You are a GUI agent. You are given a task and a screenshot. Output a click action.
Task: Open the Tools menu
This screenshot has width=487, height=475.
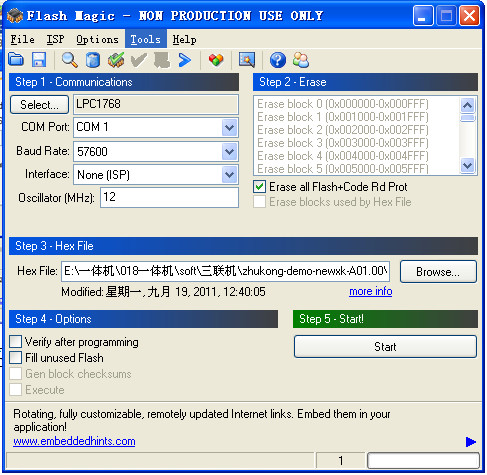click(146, 39)
